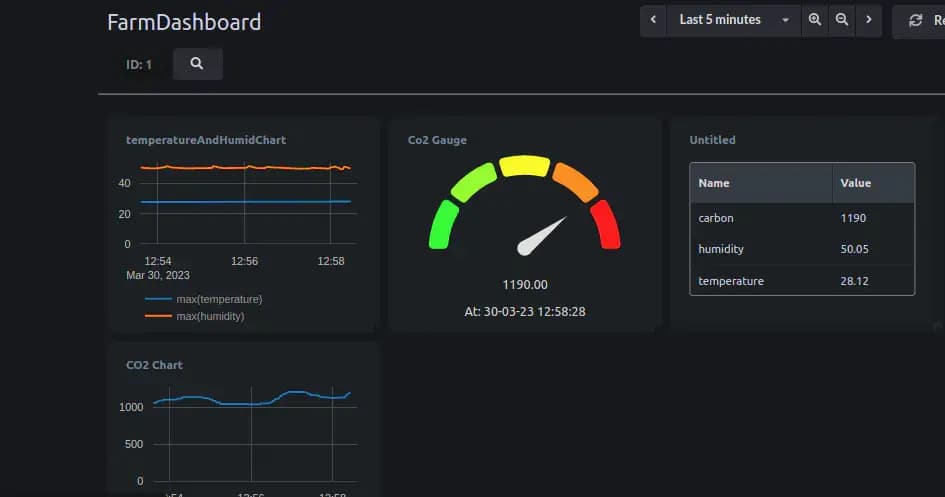Go to previous time range arrow
Viewport: 945px width, 497px height.
tap(653, 20)
